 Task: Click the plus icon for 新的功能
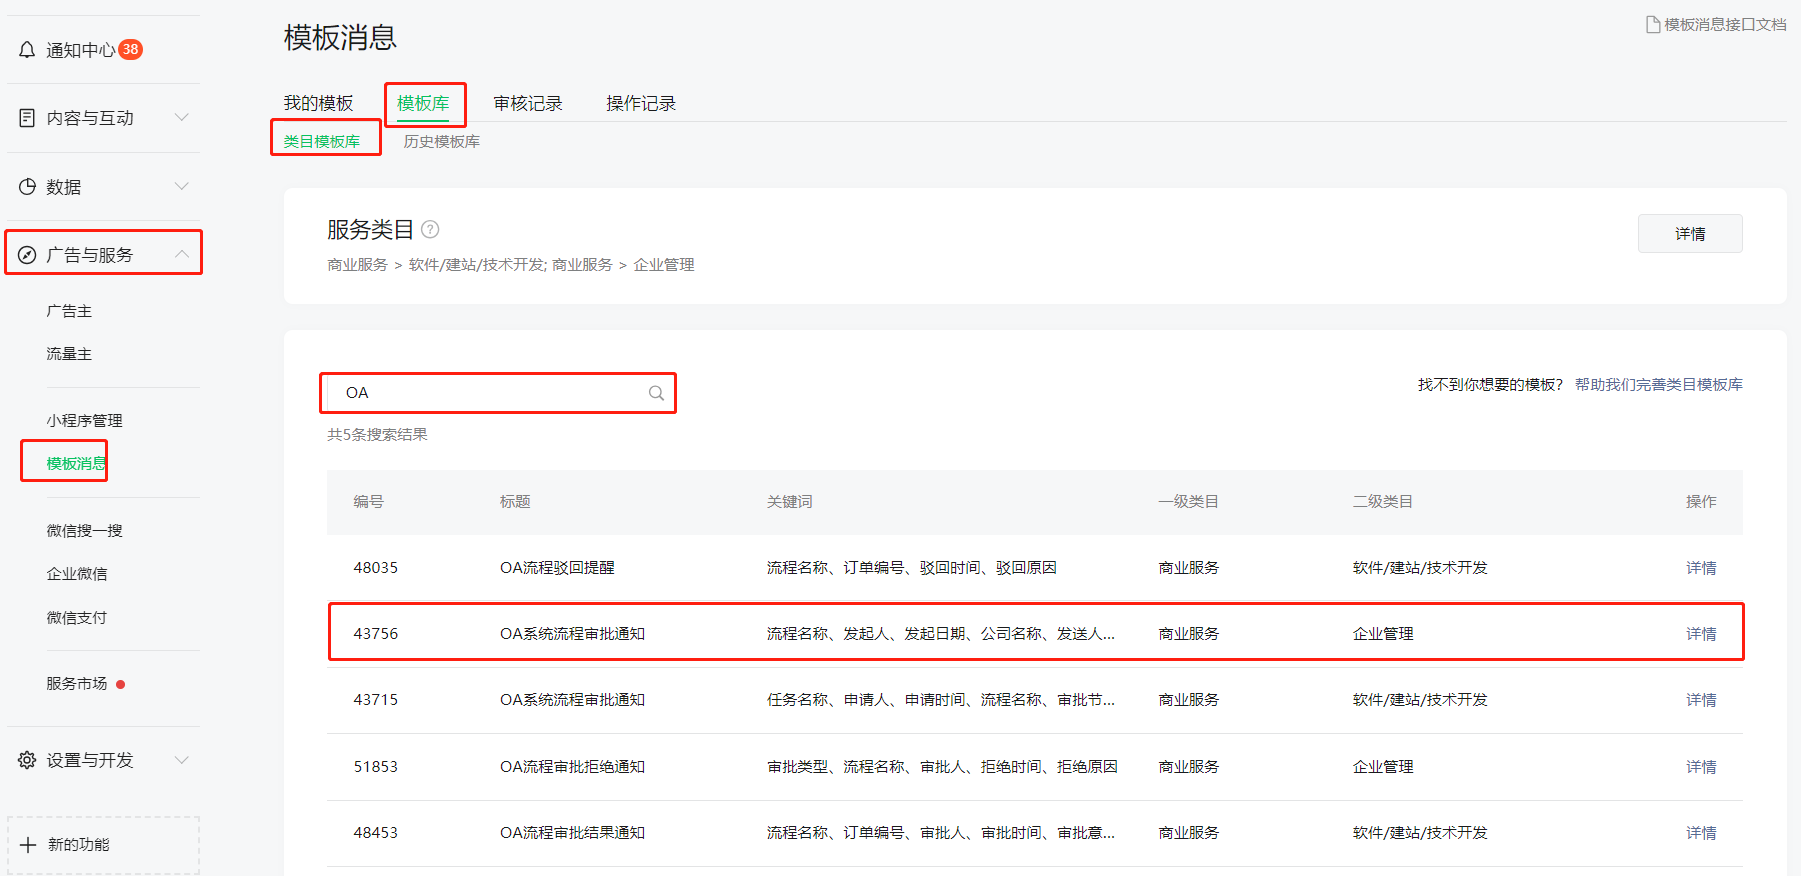(28, 845)
